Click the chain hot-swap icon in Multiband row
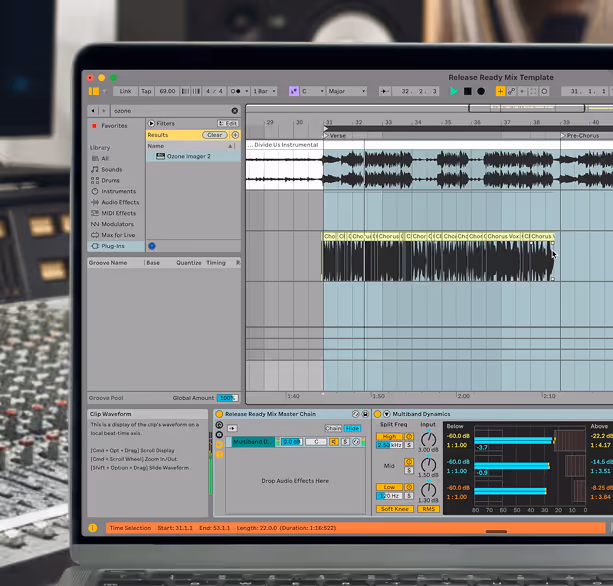613x586 pixels. [x=356, y=442]
